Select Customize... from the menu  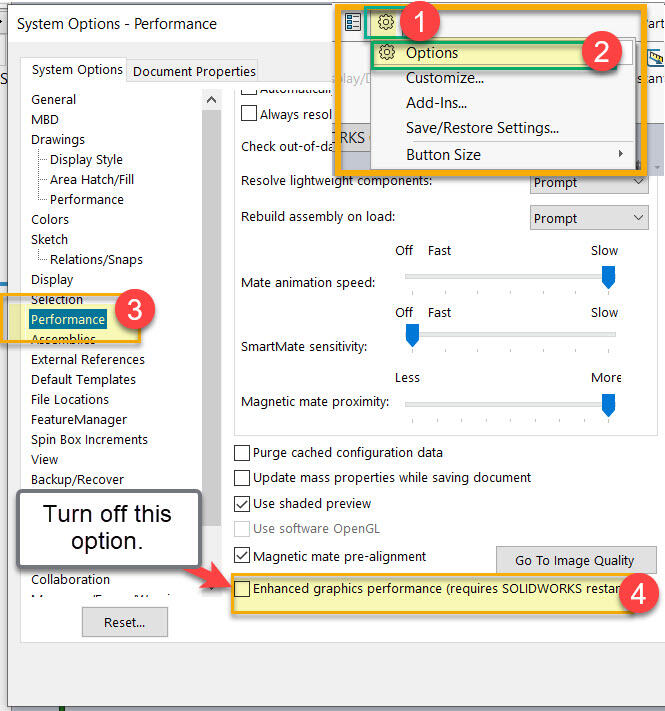[x=445, y=78]
